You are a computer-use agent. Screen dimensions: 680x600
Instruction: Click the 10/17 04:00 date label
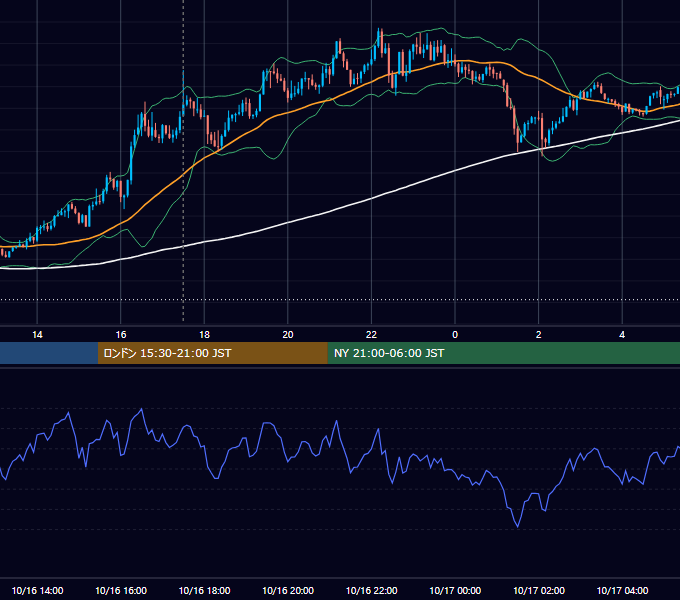(622, 590)
